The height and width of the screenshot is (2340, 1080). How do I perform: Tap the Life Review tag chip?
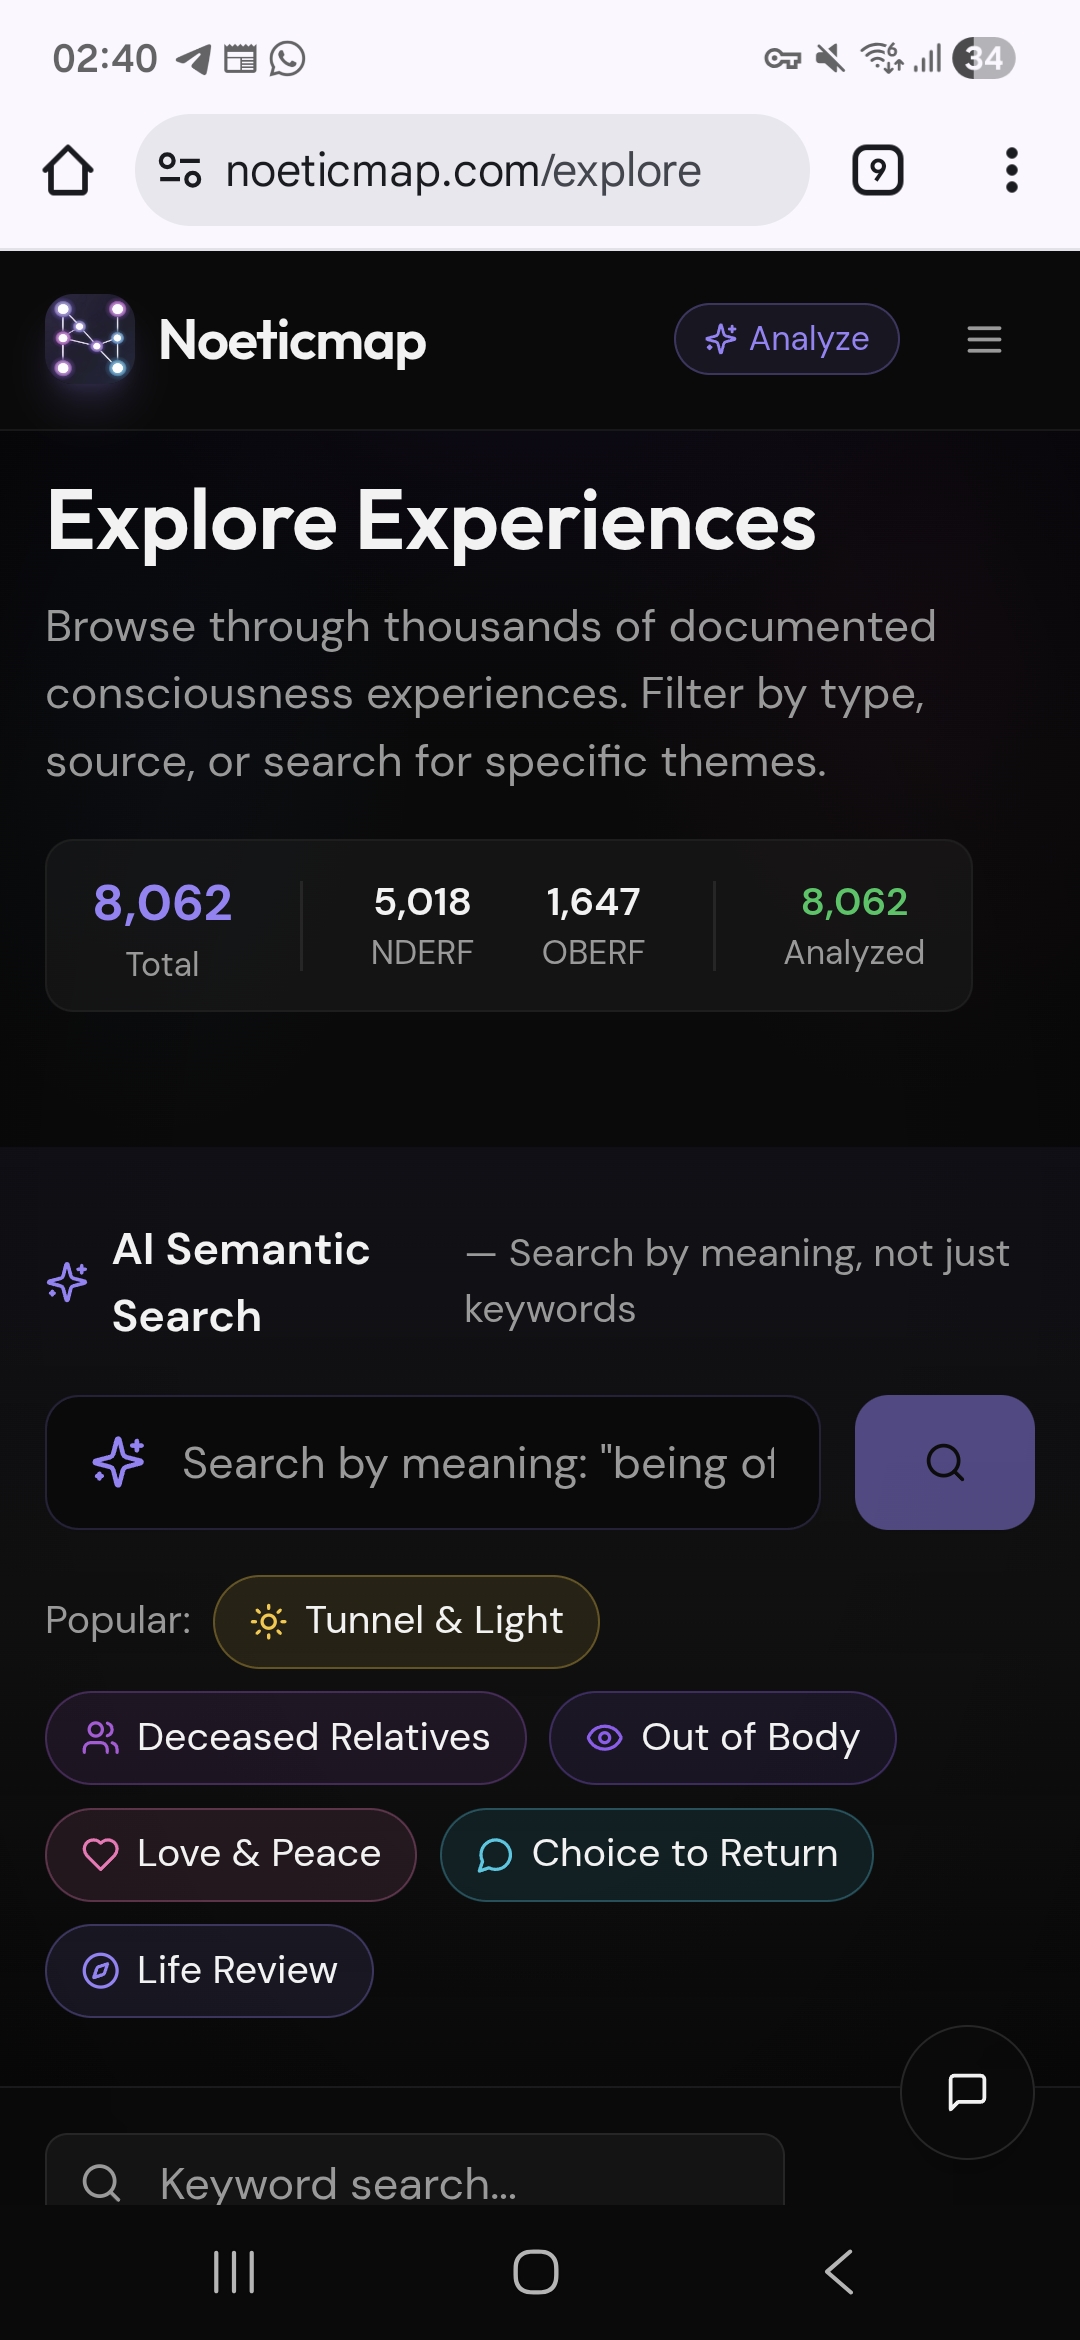[x=209, y=1970]
